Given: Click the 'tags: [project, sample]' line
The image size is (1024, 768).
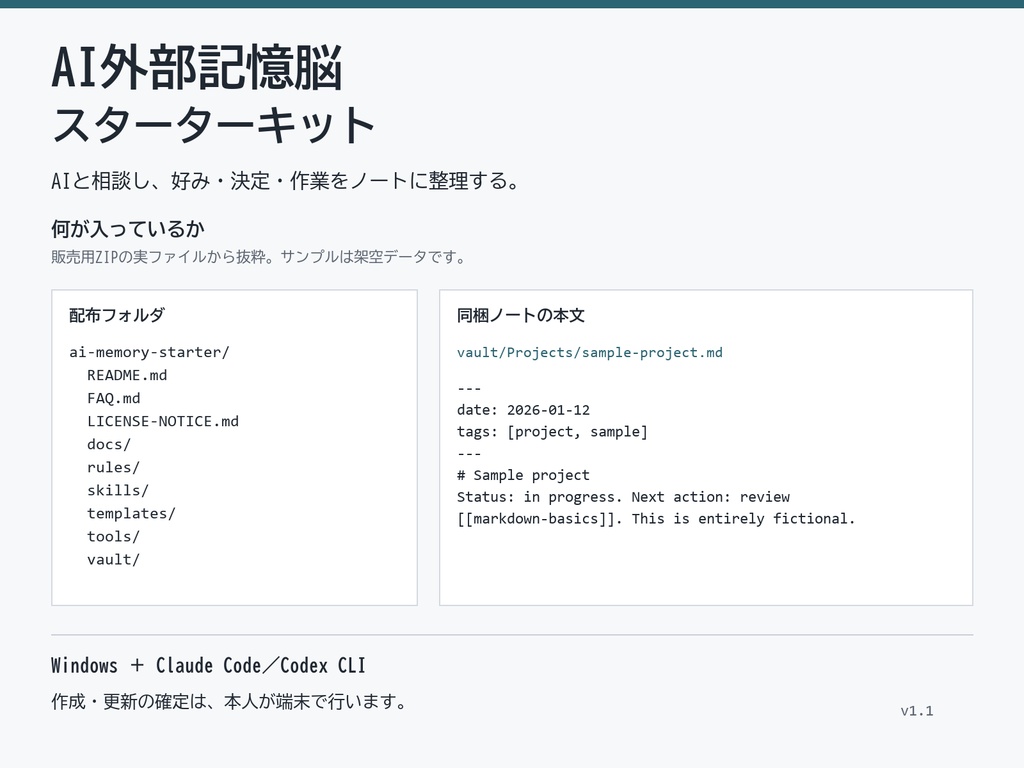Looking at the screenshot, I should (x=552, y=432).
